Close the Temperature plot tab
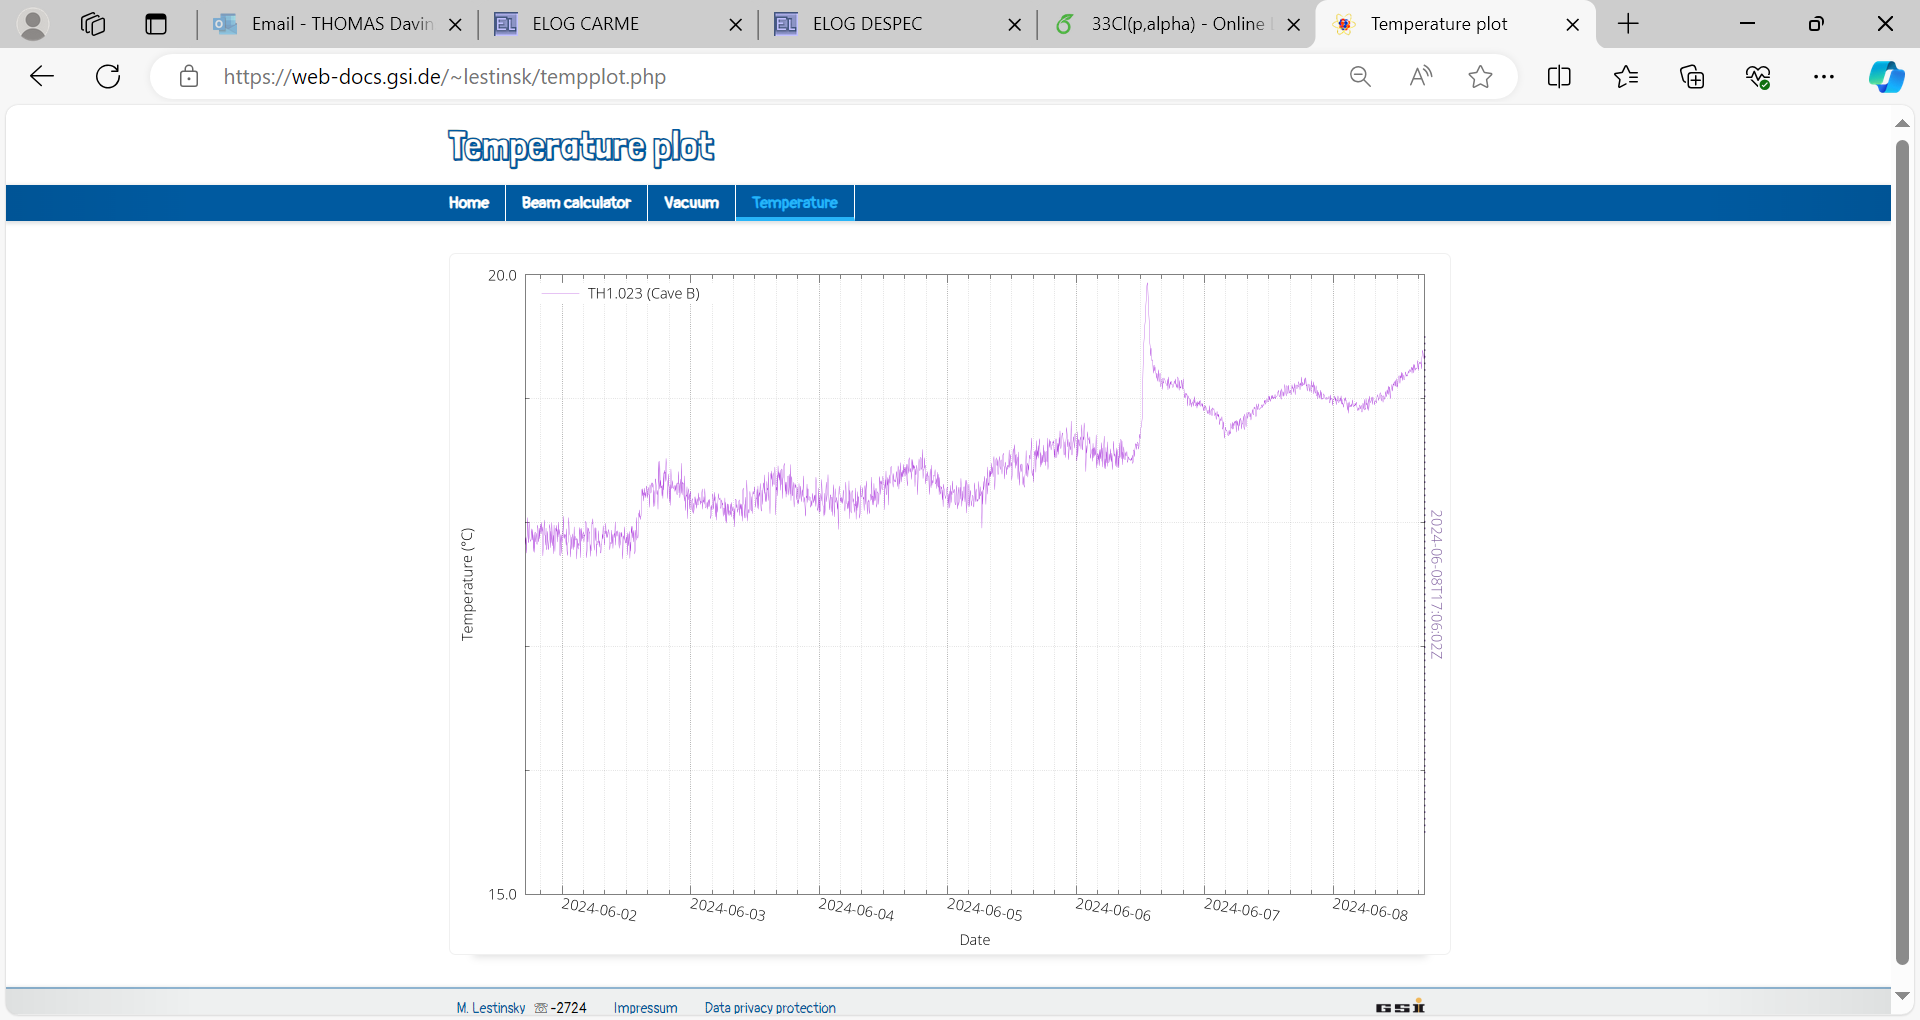The height and width of the screenshot is (1020, 1920). 1573,25
